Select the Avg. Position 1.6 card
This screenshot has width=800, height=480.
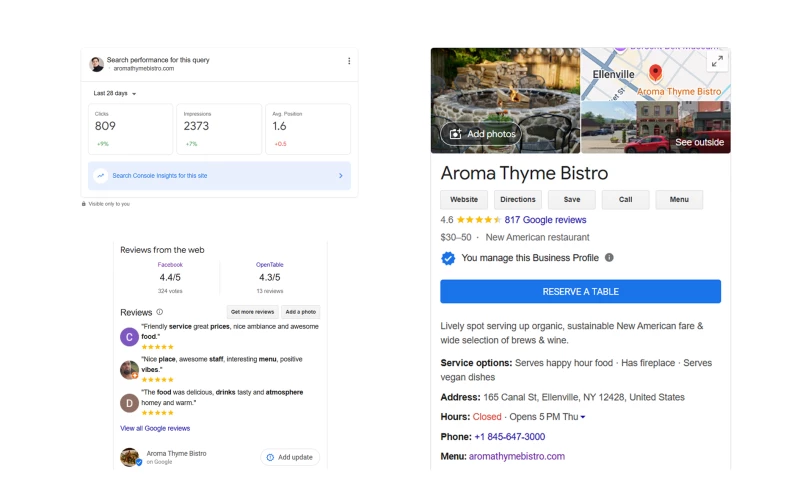pyautogui.click(x=308, y=129)
